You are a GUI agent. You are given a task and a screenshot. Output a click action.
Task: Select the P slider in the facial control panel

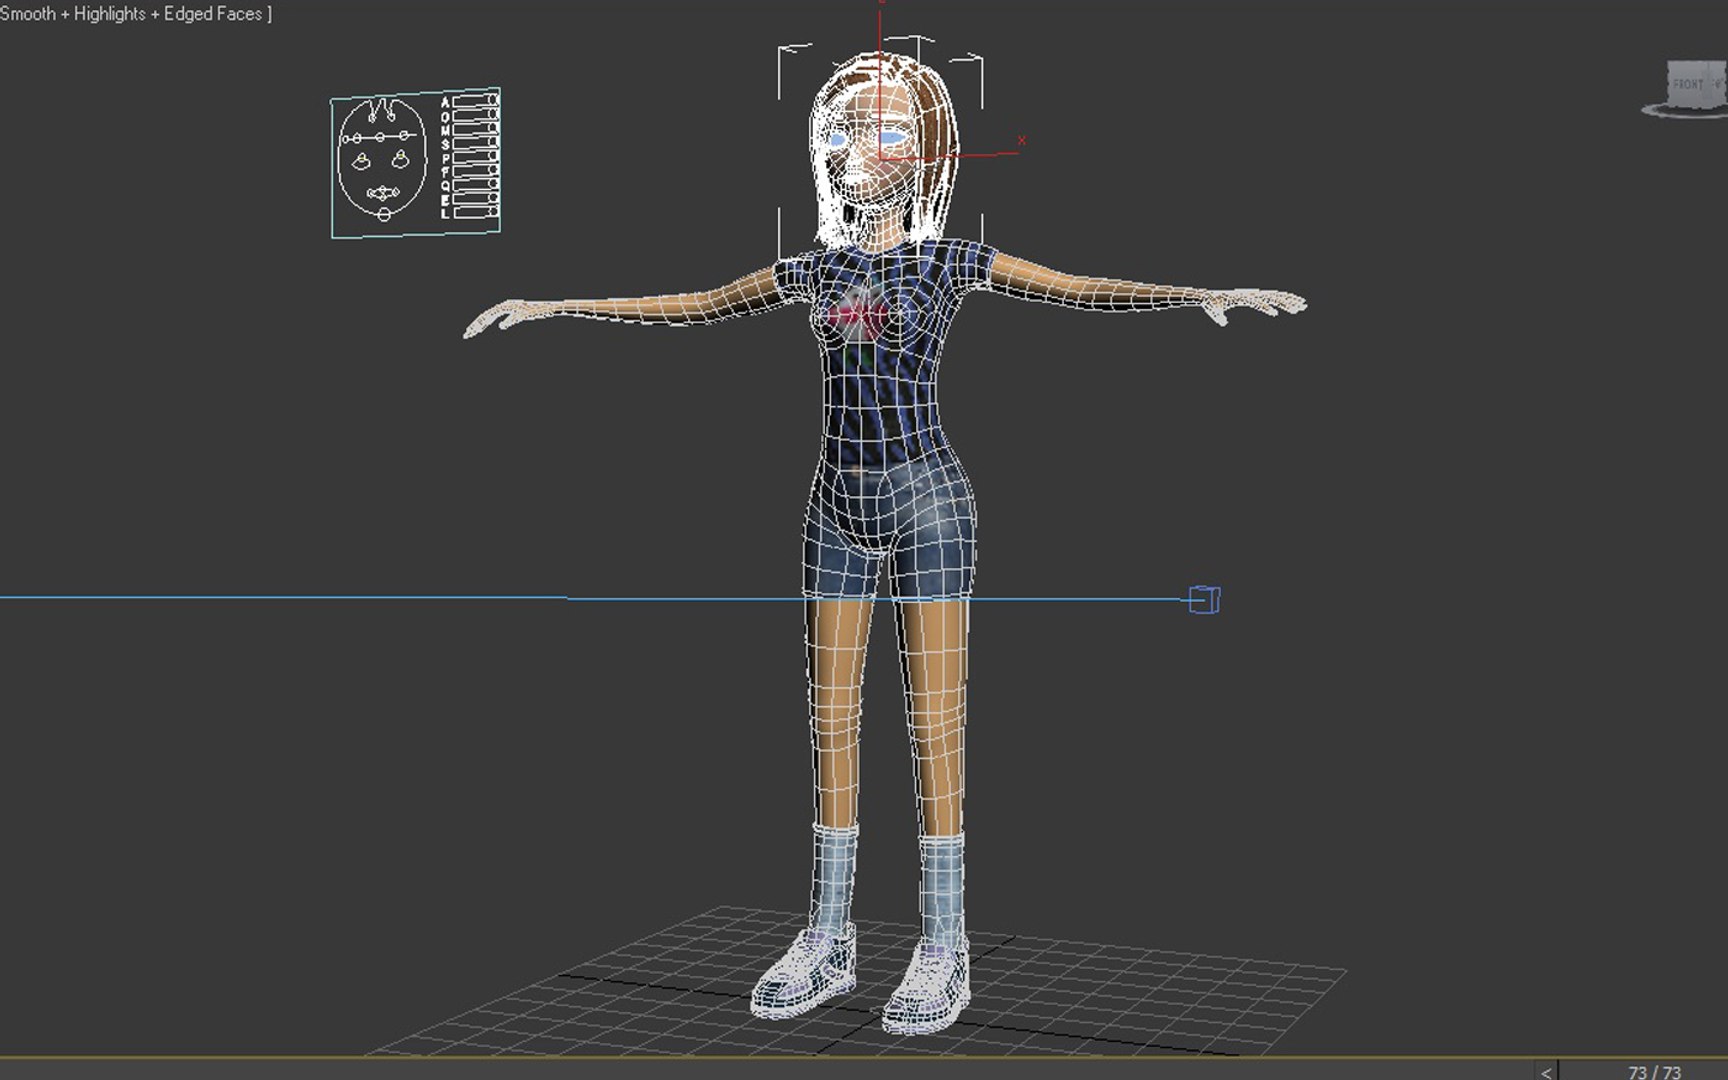click(476, 157)
